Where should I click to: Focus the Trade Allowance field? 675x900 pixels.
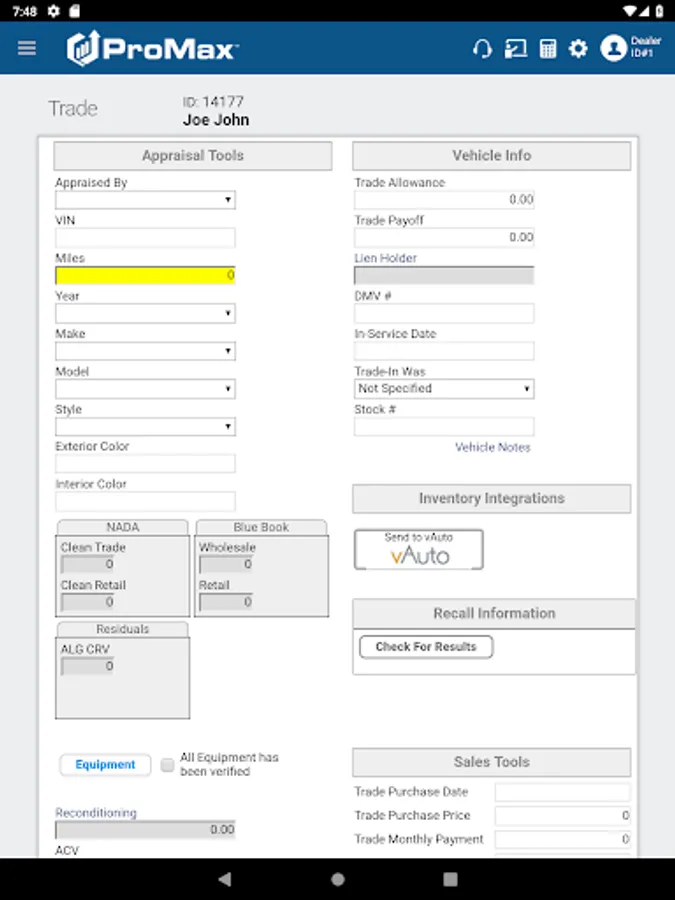(444, 200)
